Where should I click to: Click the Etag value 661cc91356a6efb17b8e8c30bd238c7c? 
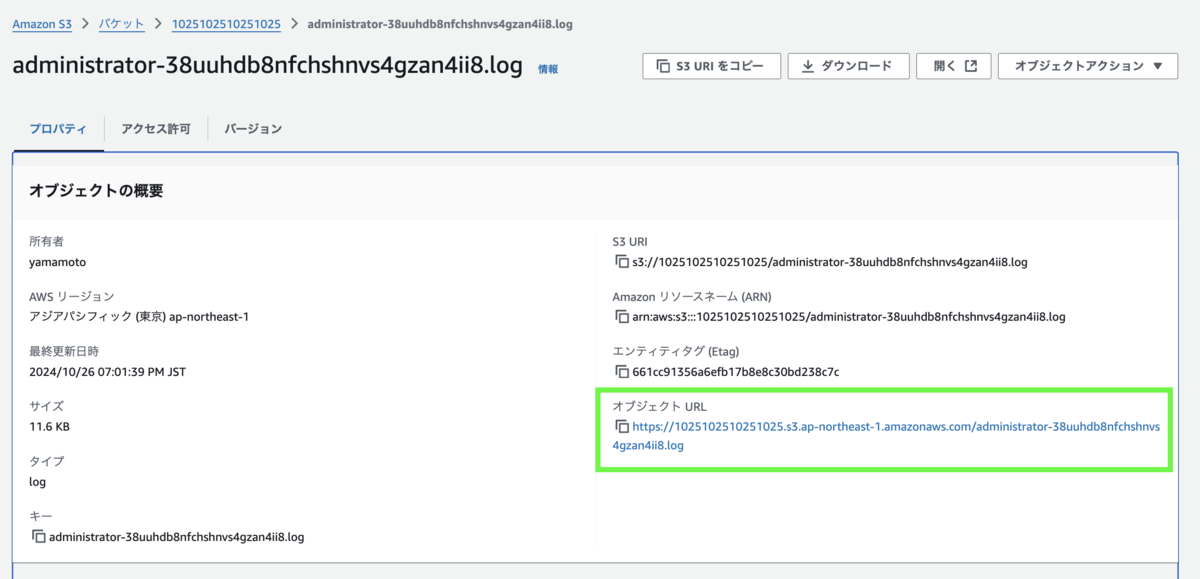click(735, 372)
